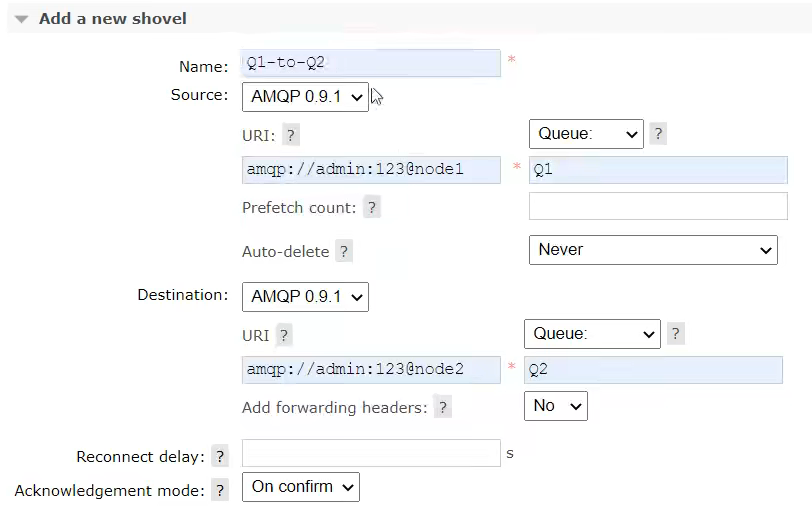Click the Add a new shovel heading

click(x=112, y=19)
